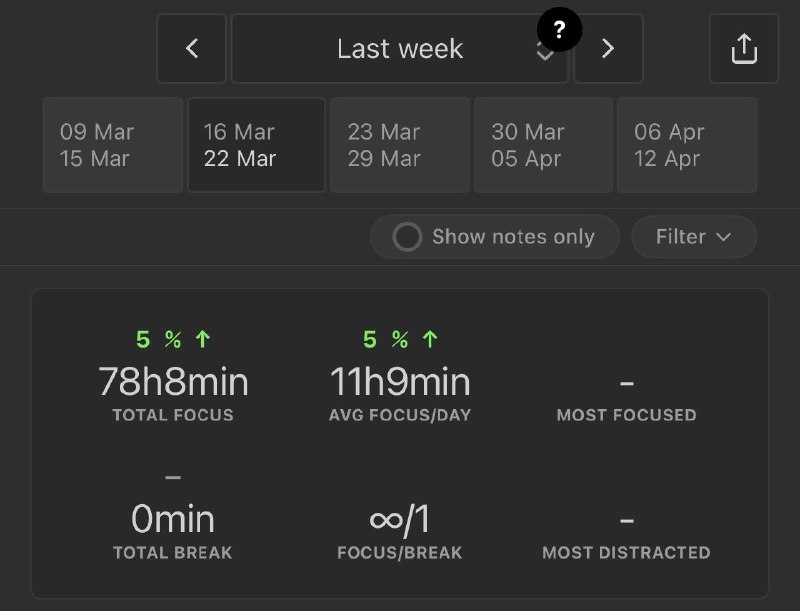Image resolution: width=800 pixels, height=611 pixels.
Task: Go to the previous week arrow
Action: 191,48
